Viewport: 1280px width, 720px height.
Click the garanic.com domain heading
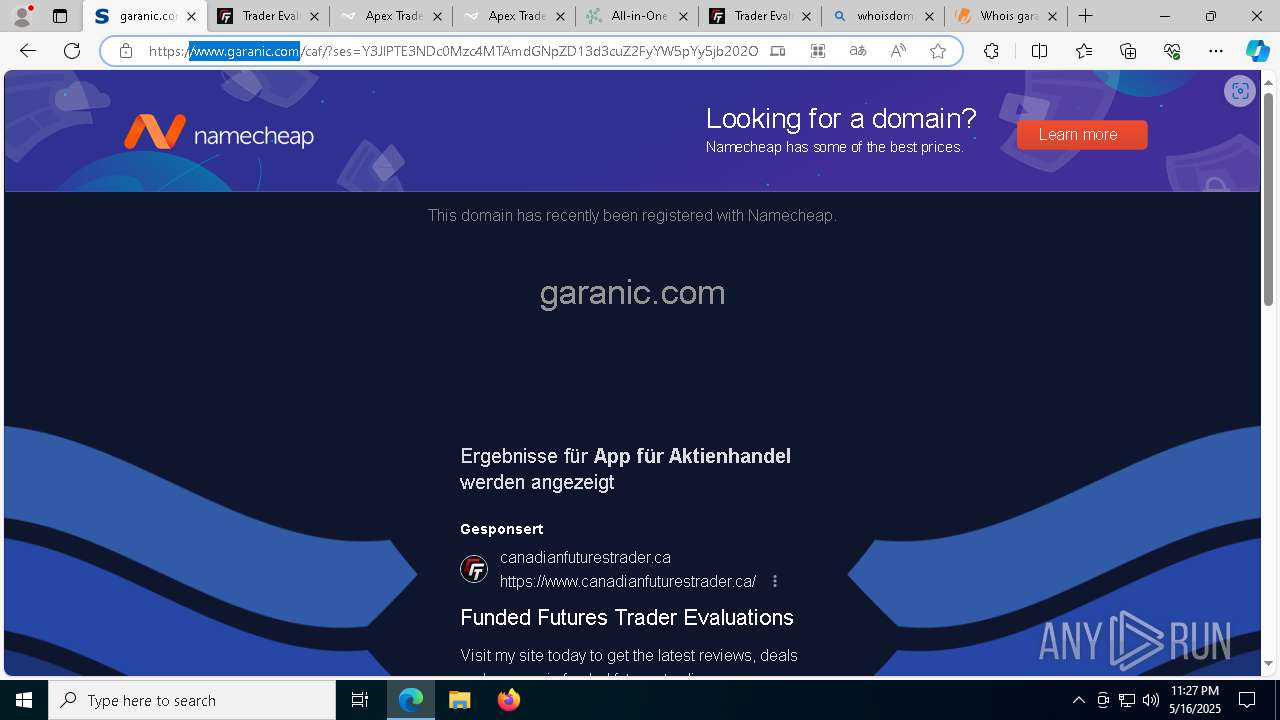coord(632,293)
